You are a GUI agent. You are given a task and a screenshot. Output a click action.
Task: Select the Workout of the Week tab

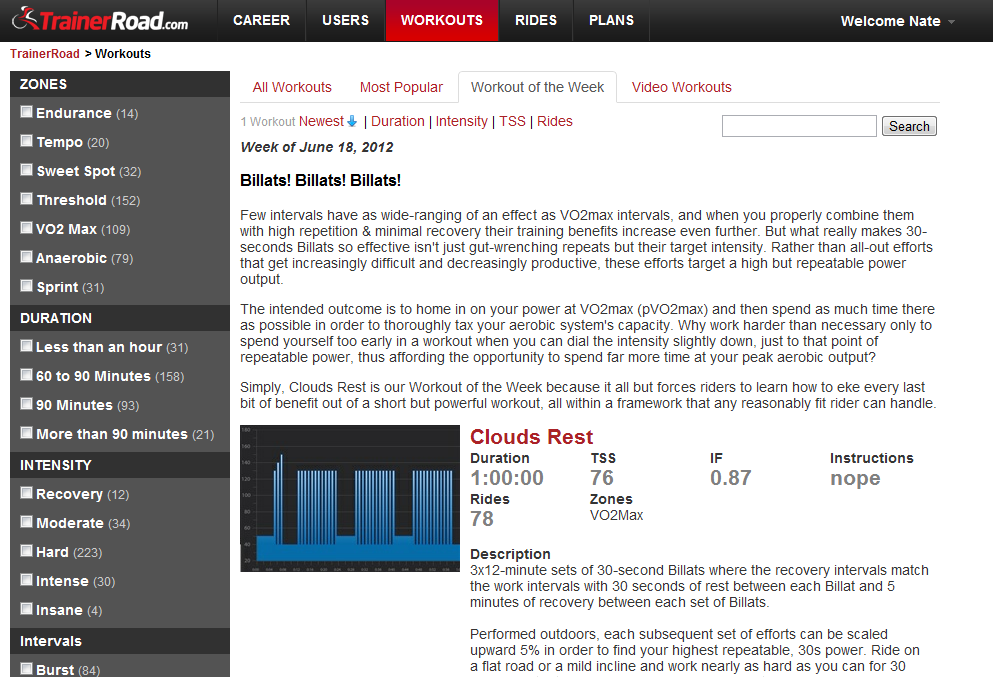click(x=537, y=87)
